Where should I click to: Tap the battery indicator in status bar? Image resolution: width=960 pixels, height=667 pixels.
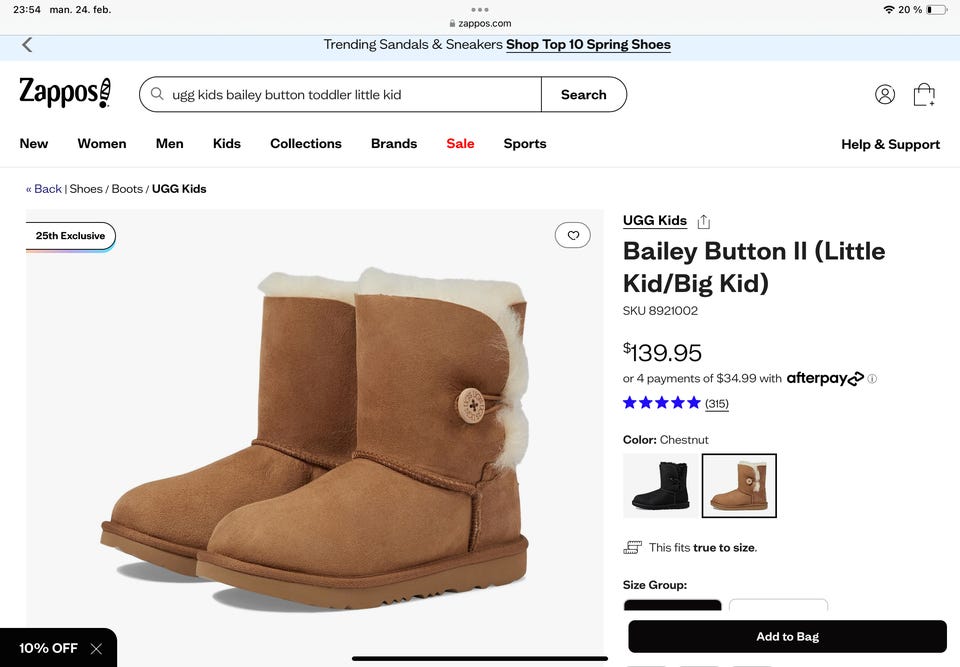[937, 10]
